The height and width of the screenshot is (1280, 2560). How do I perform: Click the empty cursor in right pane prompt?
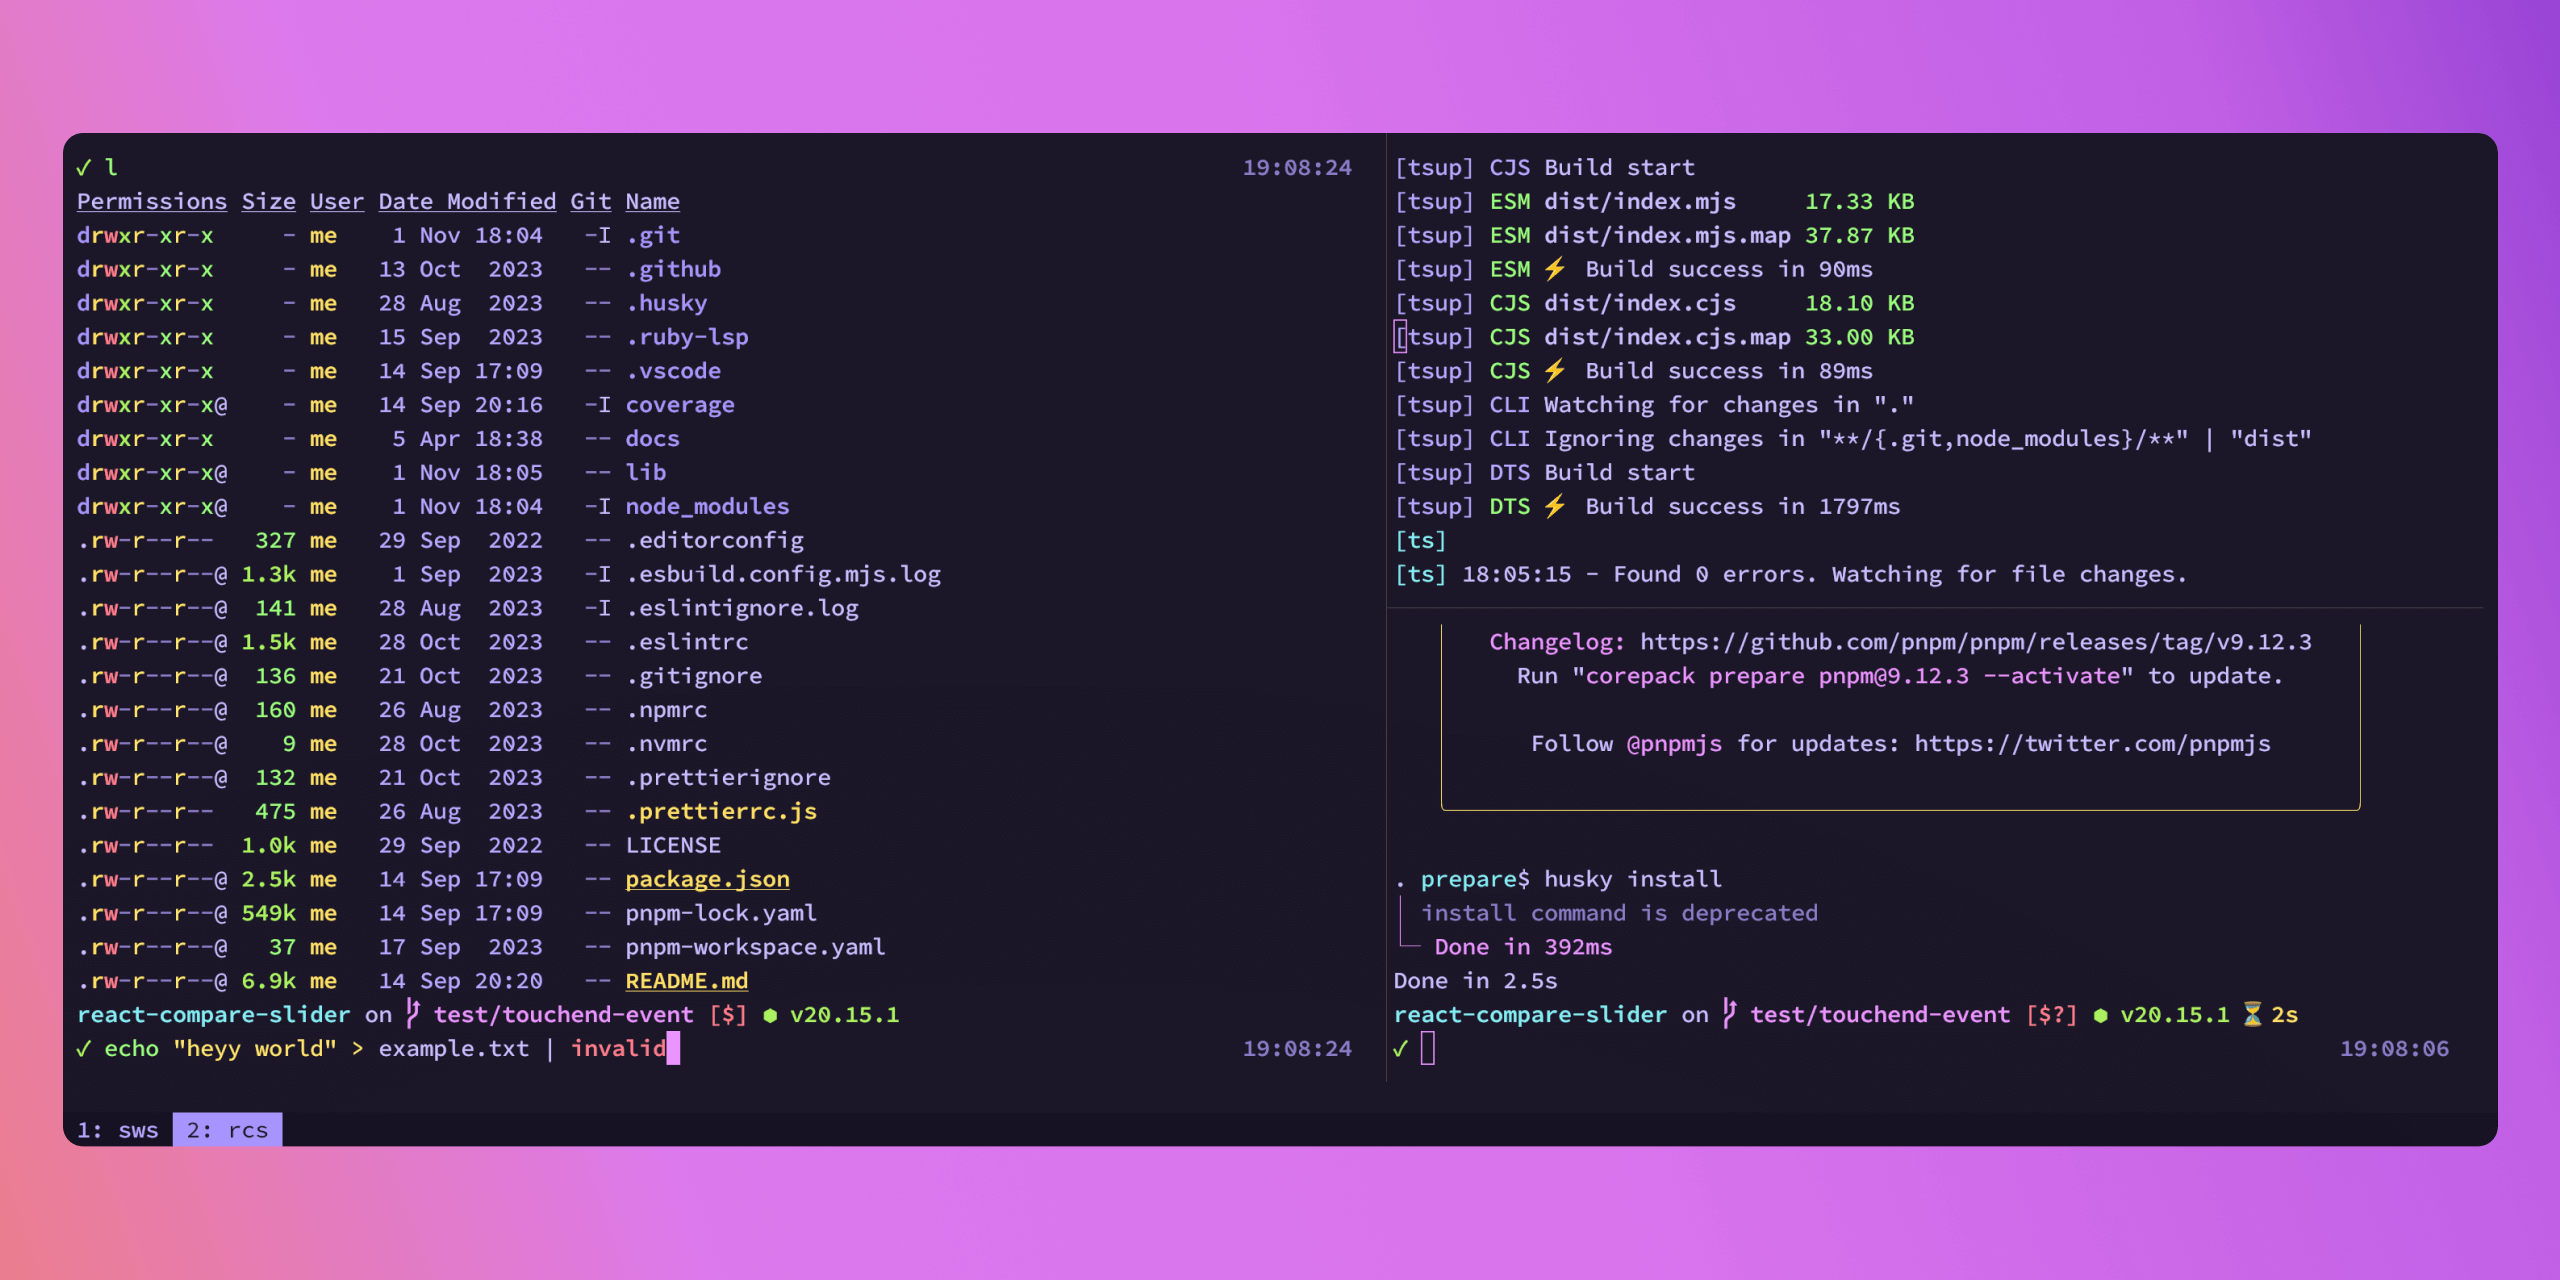(x=1427, y=1048)
